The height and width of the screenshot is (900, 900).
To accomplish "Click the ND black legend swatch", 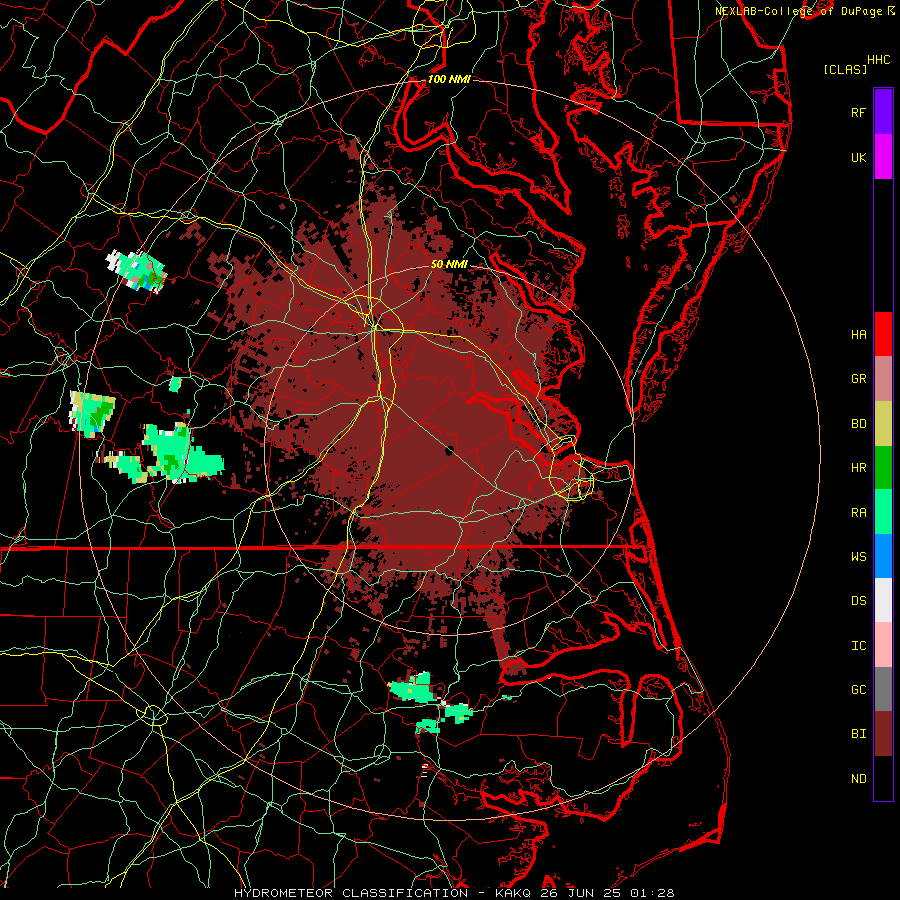I will pyautogui.click(x=883, y=778).
